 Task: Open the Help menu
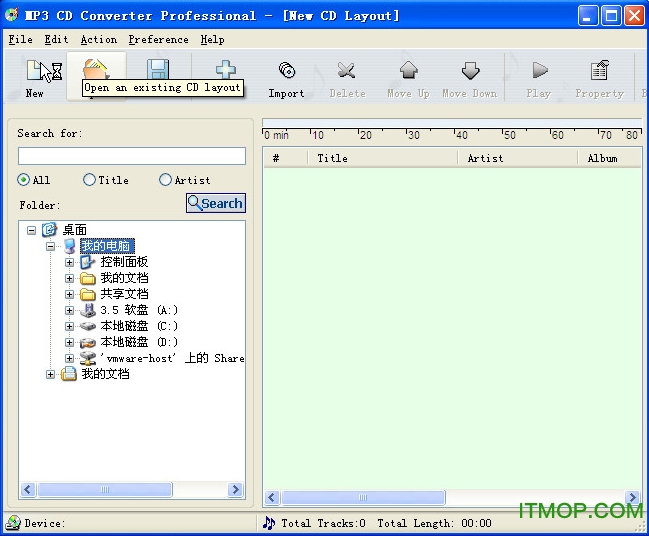212,40
